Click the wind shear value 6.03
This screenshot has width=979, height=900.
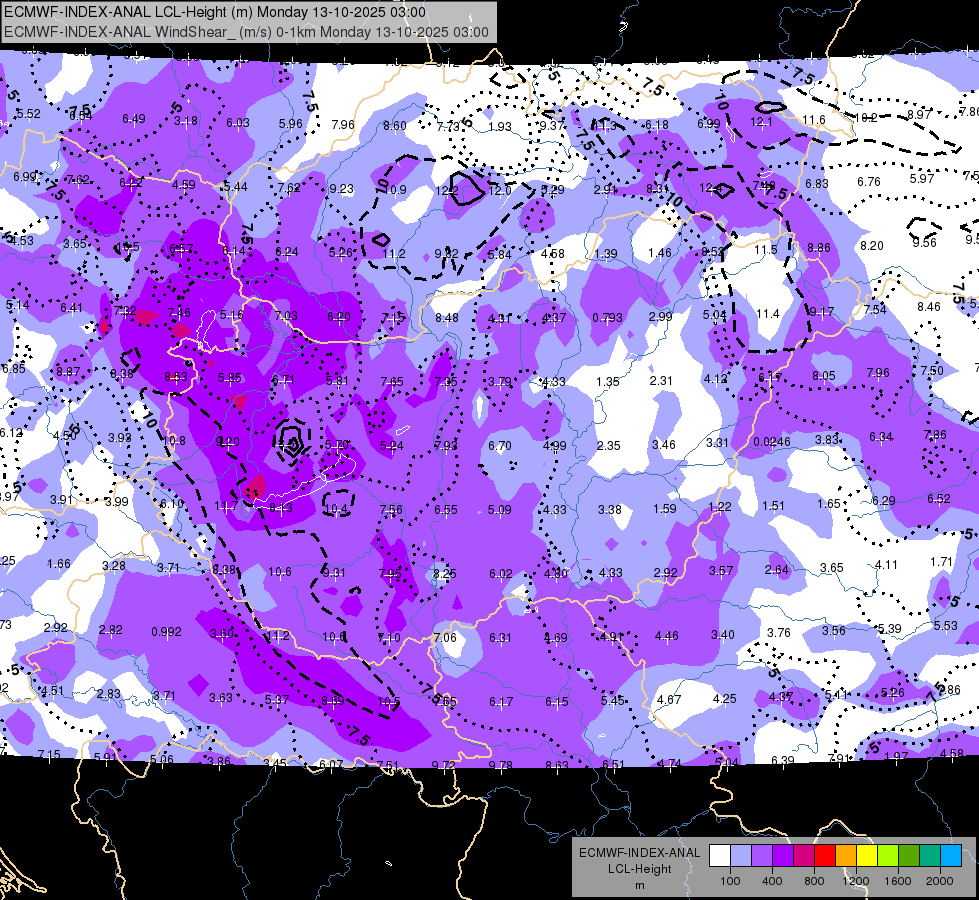pyautogui.click(x=238, y=122)
